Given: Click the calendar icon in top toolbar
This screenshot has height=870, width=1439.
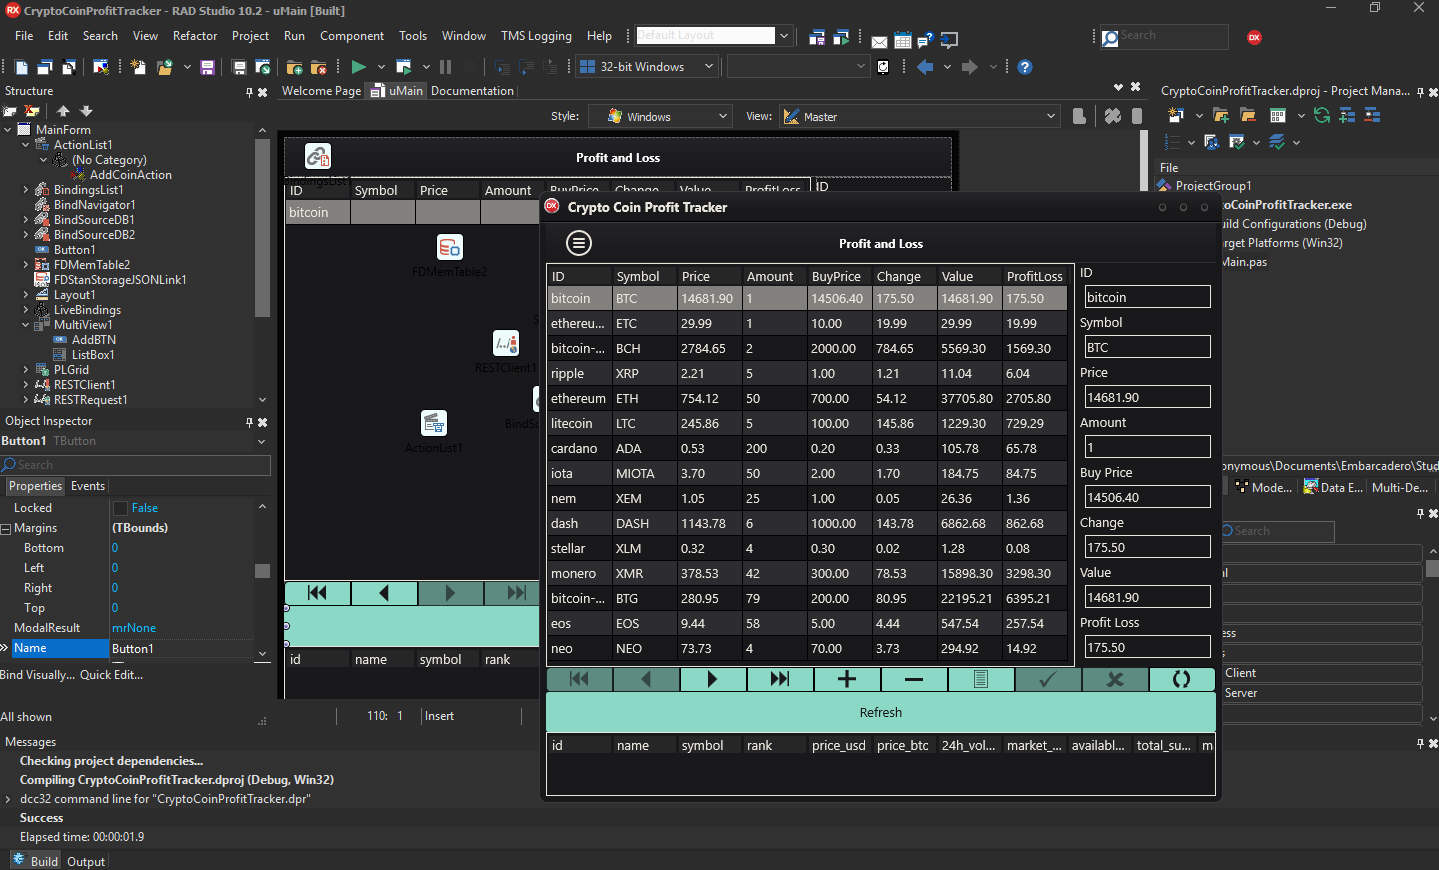Looking at the screenshot, I should [903, 40].
